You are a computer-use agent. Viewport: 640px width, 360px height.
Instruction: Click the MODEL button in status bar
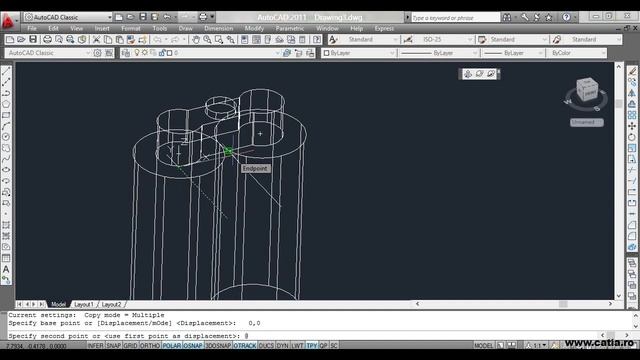484,346
